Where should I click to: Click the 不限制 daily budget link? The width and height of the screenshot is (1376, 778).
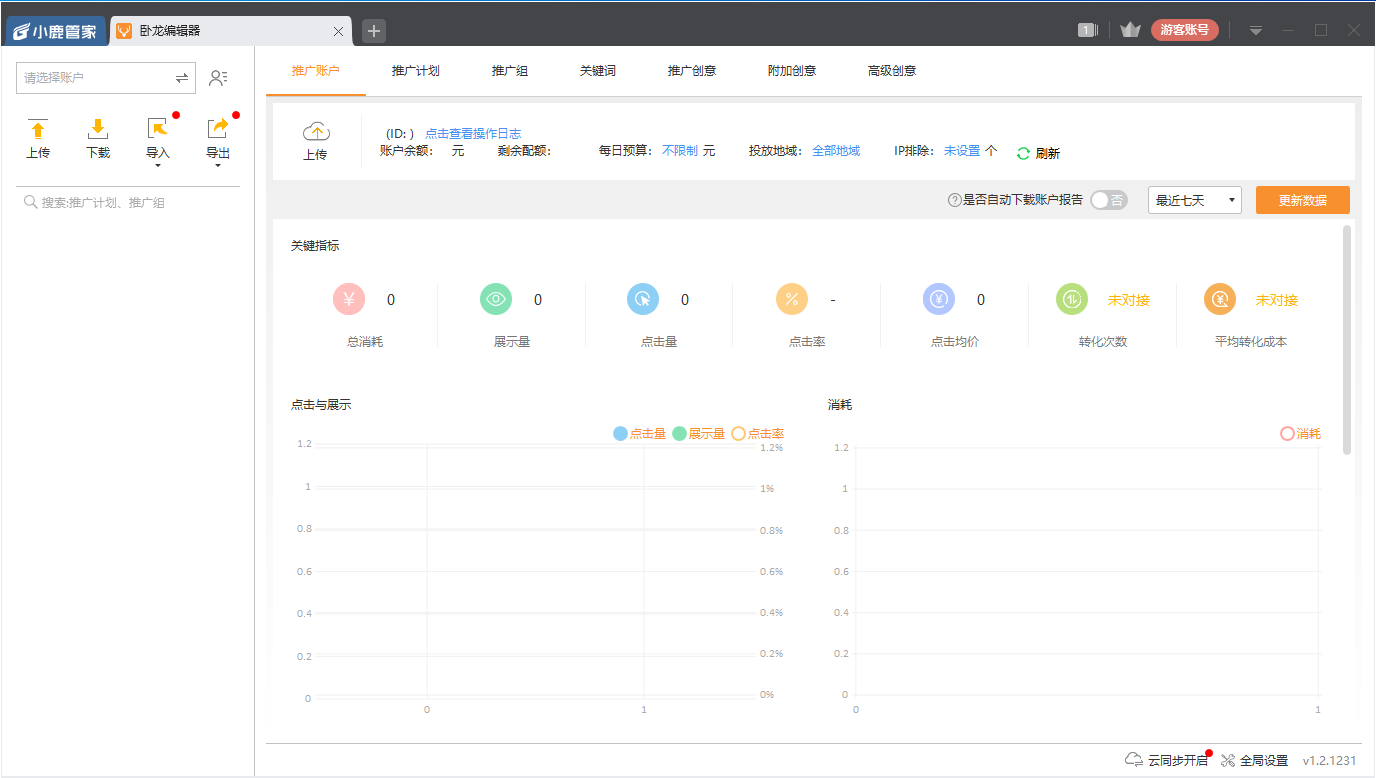click(x=680, y=151)
